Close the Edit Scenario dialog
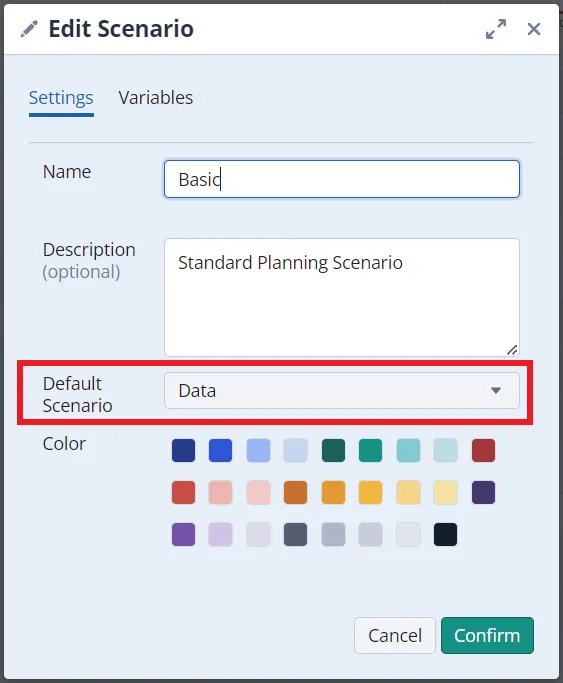 tap(533, 29)
